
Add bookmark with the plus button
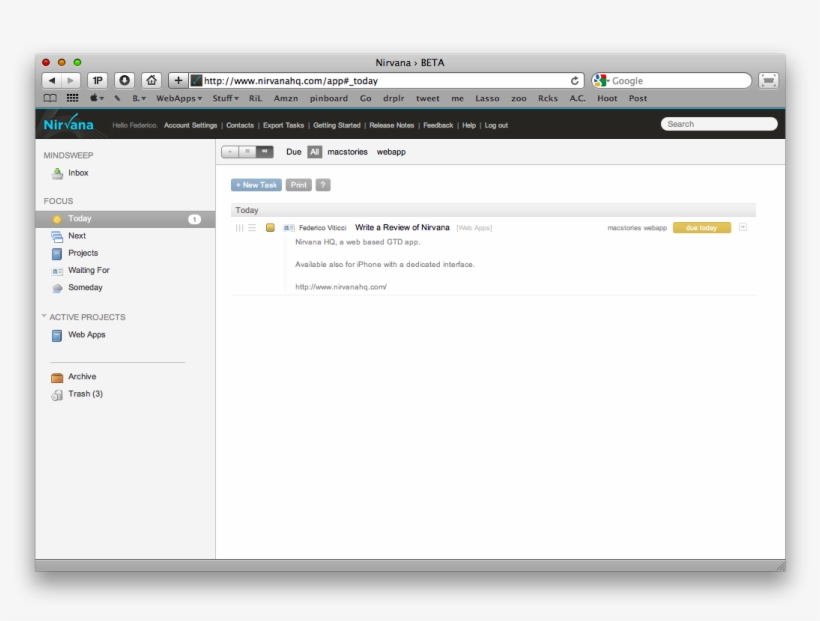(x=178, y=81)
